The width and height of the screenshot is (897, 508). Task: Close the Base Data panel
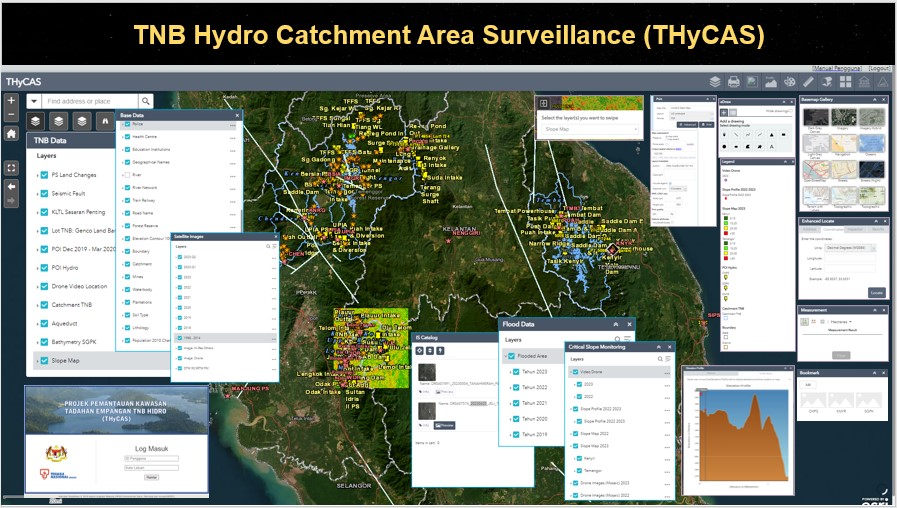coord(237,115)
